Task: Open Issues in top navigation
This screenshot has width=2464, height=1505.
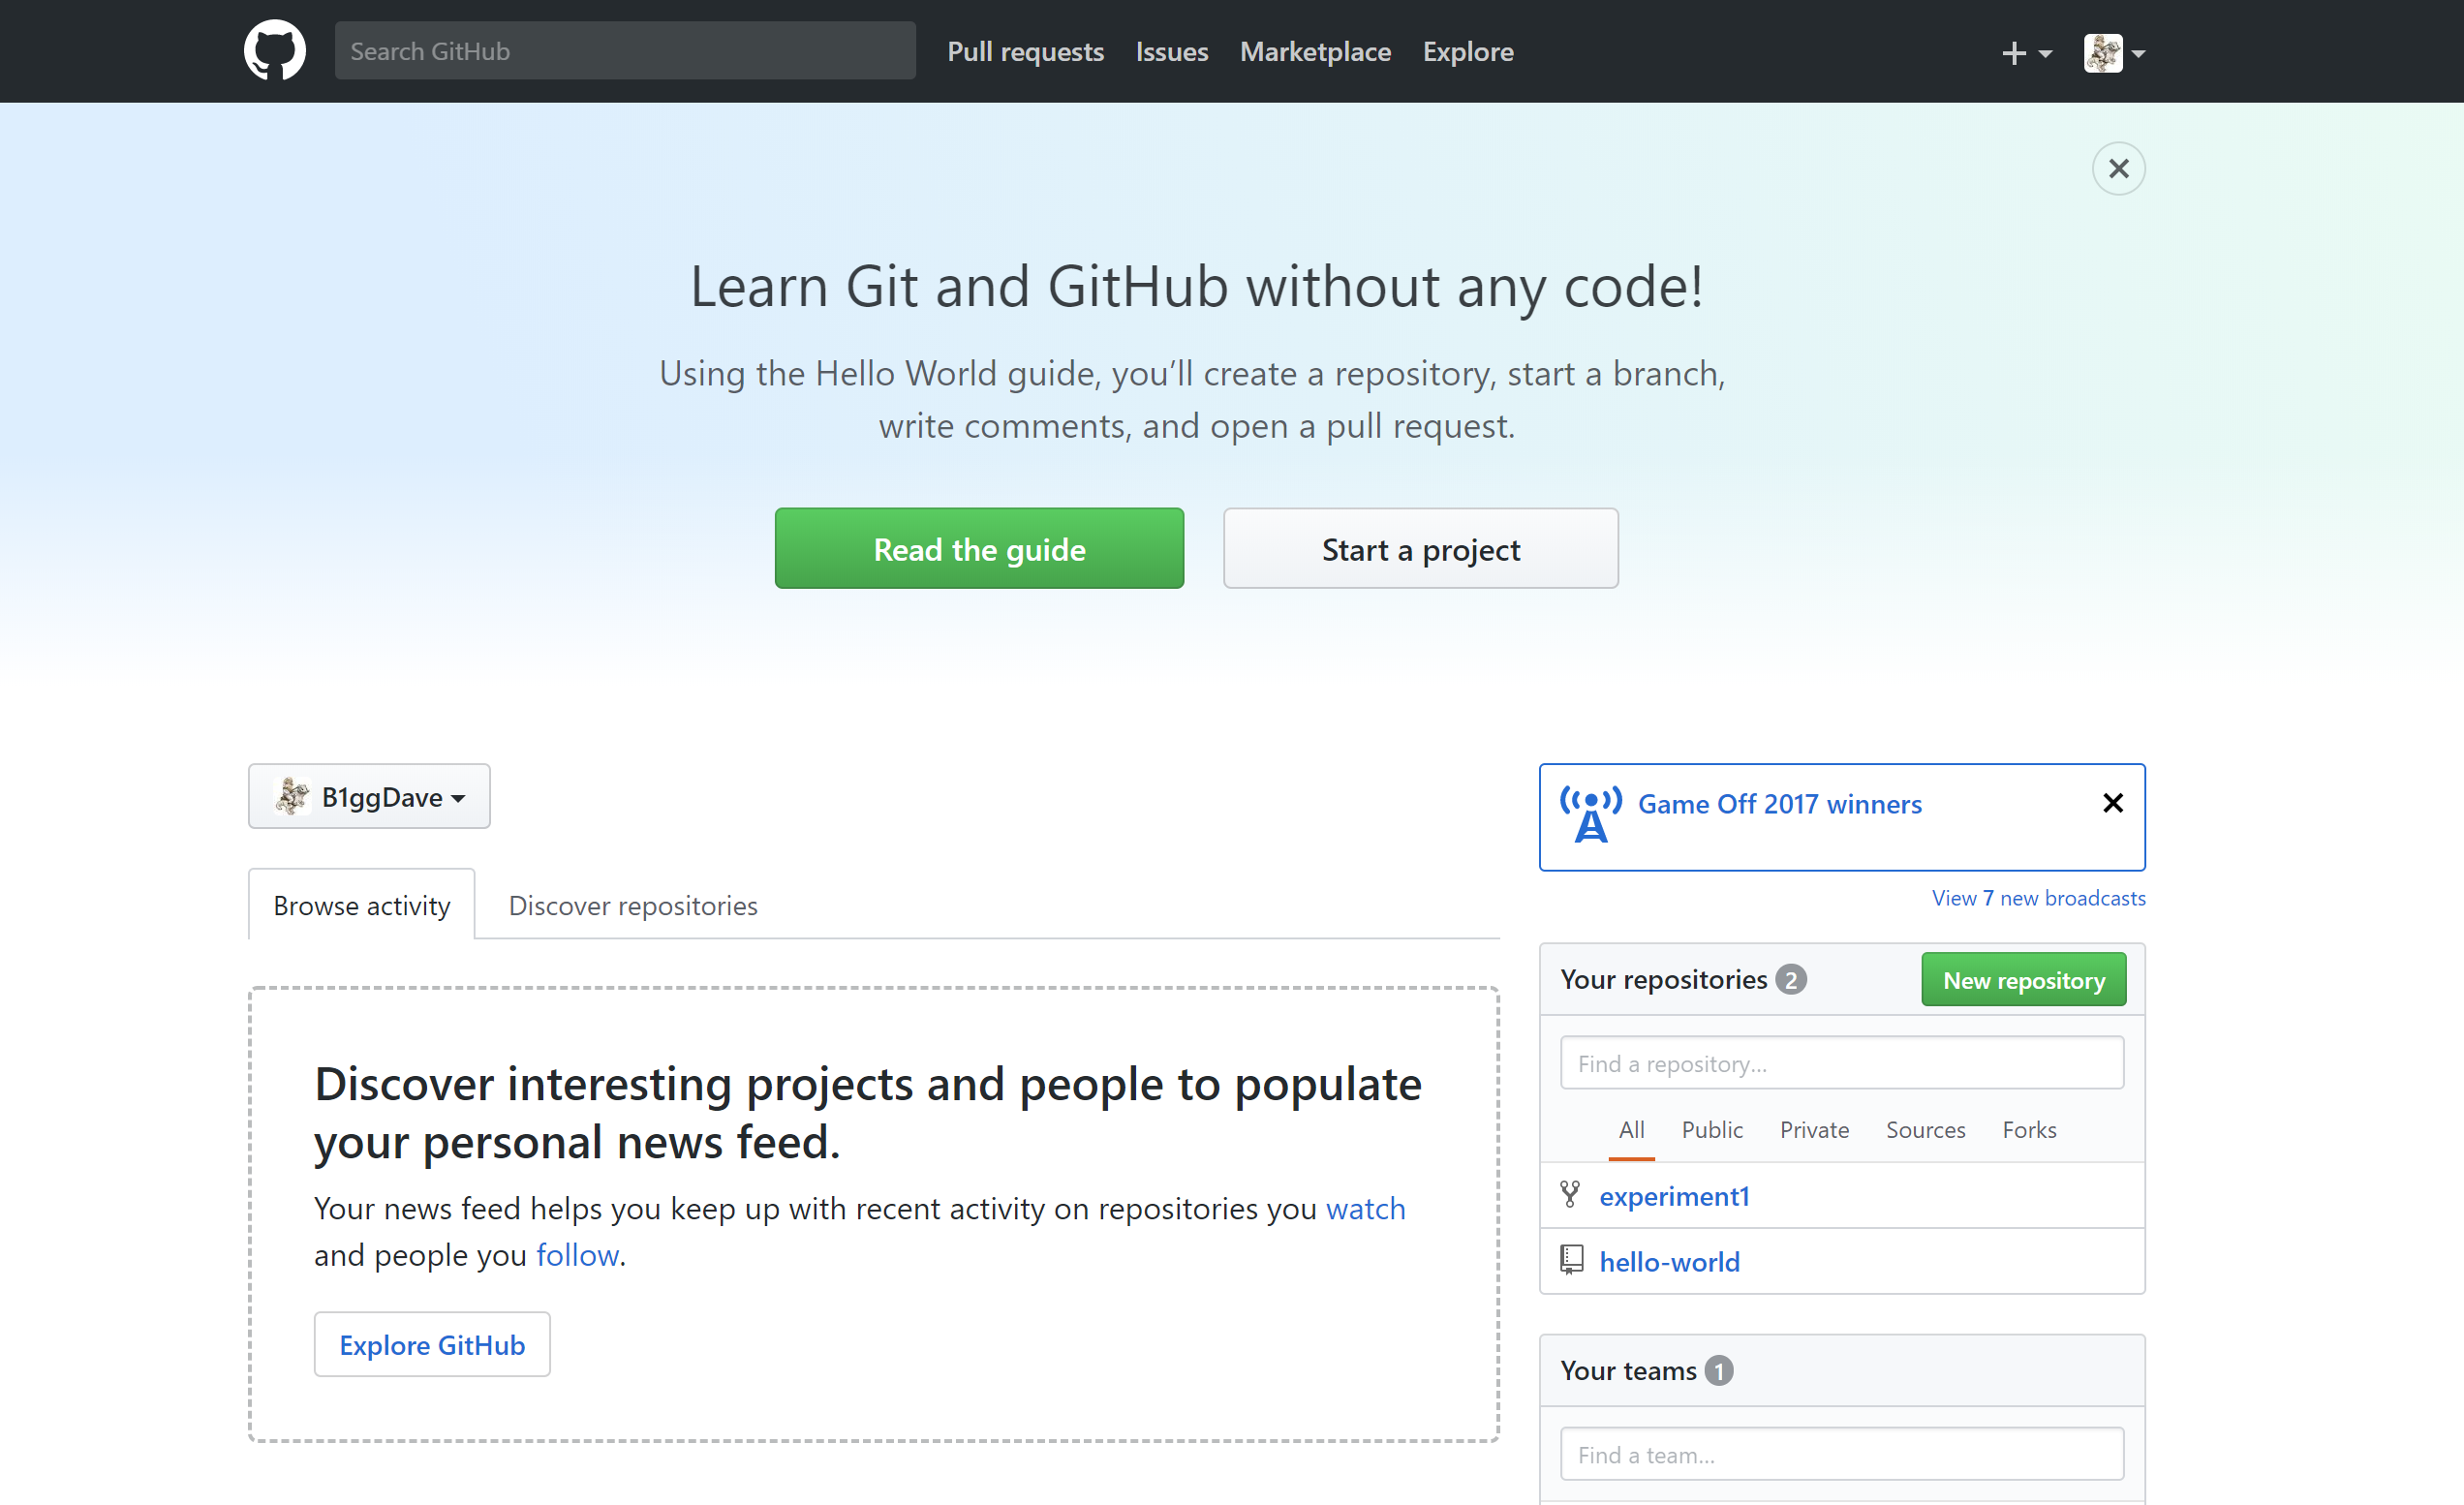Action: pyautogui.click(x=1171, y=51)
